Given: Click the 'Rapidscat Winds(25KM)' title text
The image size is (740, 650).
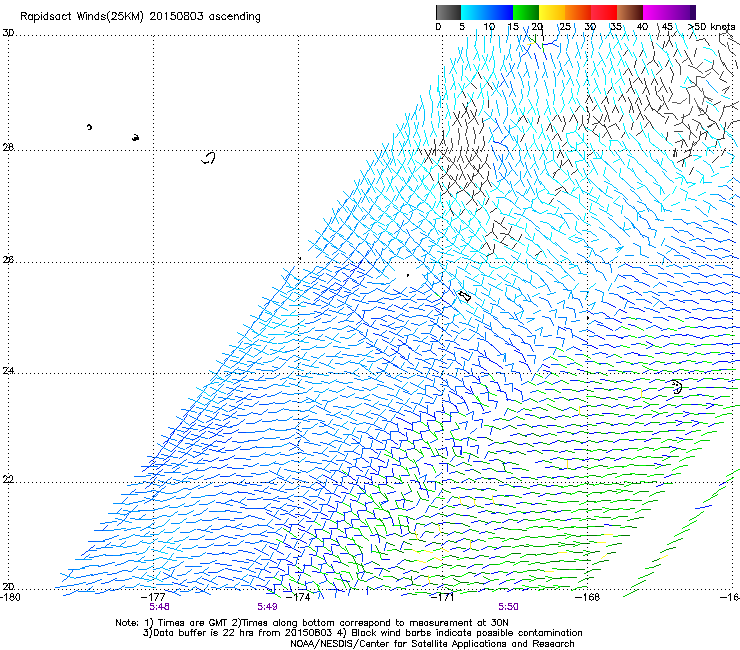Looking at the screenshot, I should 82,17.
